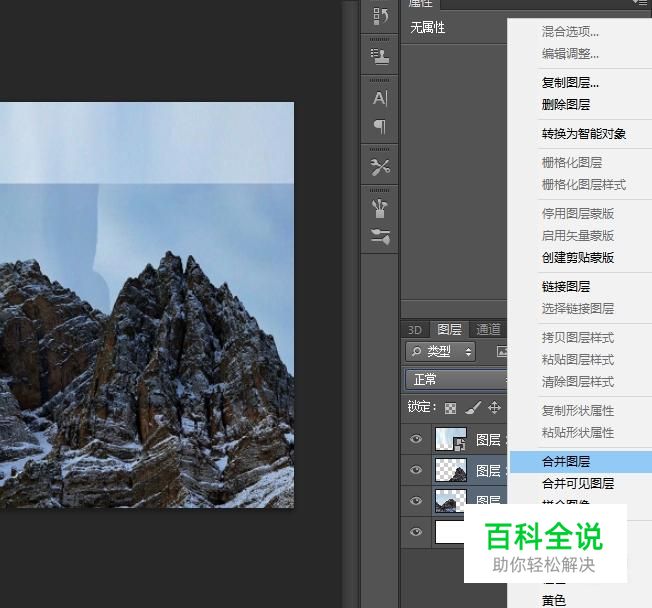Select the smart object sky layer thumbnail
The width and height of the screenshot is (652, 608).
[450, 439]
